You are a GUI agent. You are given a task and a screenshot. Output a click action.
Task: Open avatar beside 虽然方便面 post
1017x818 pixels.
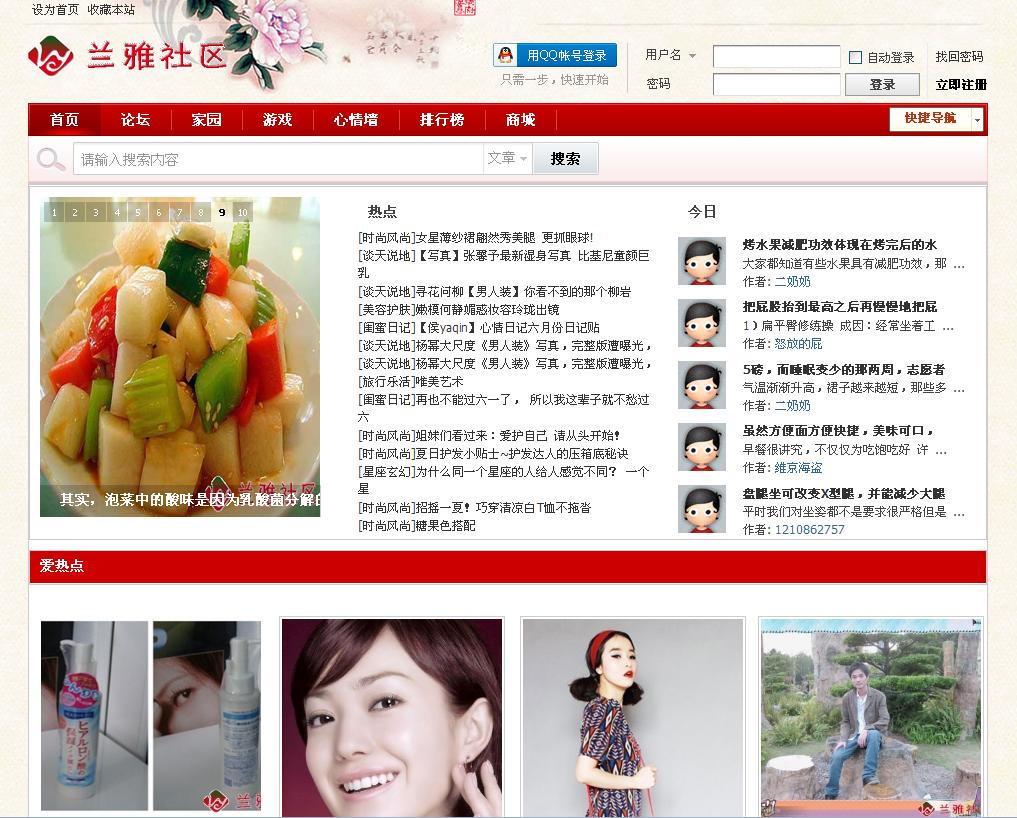702,447
